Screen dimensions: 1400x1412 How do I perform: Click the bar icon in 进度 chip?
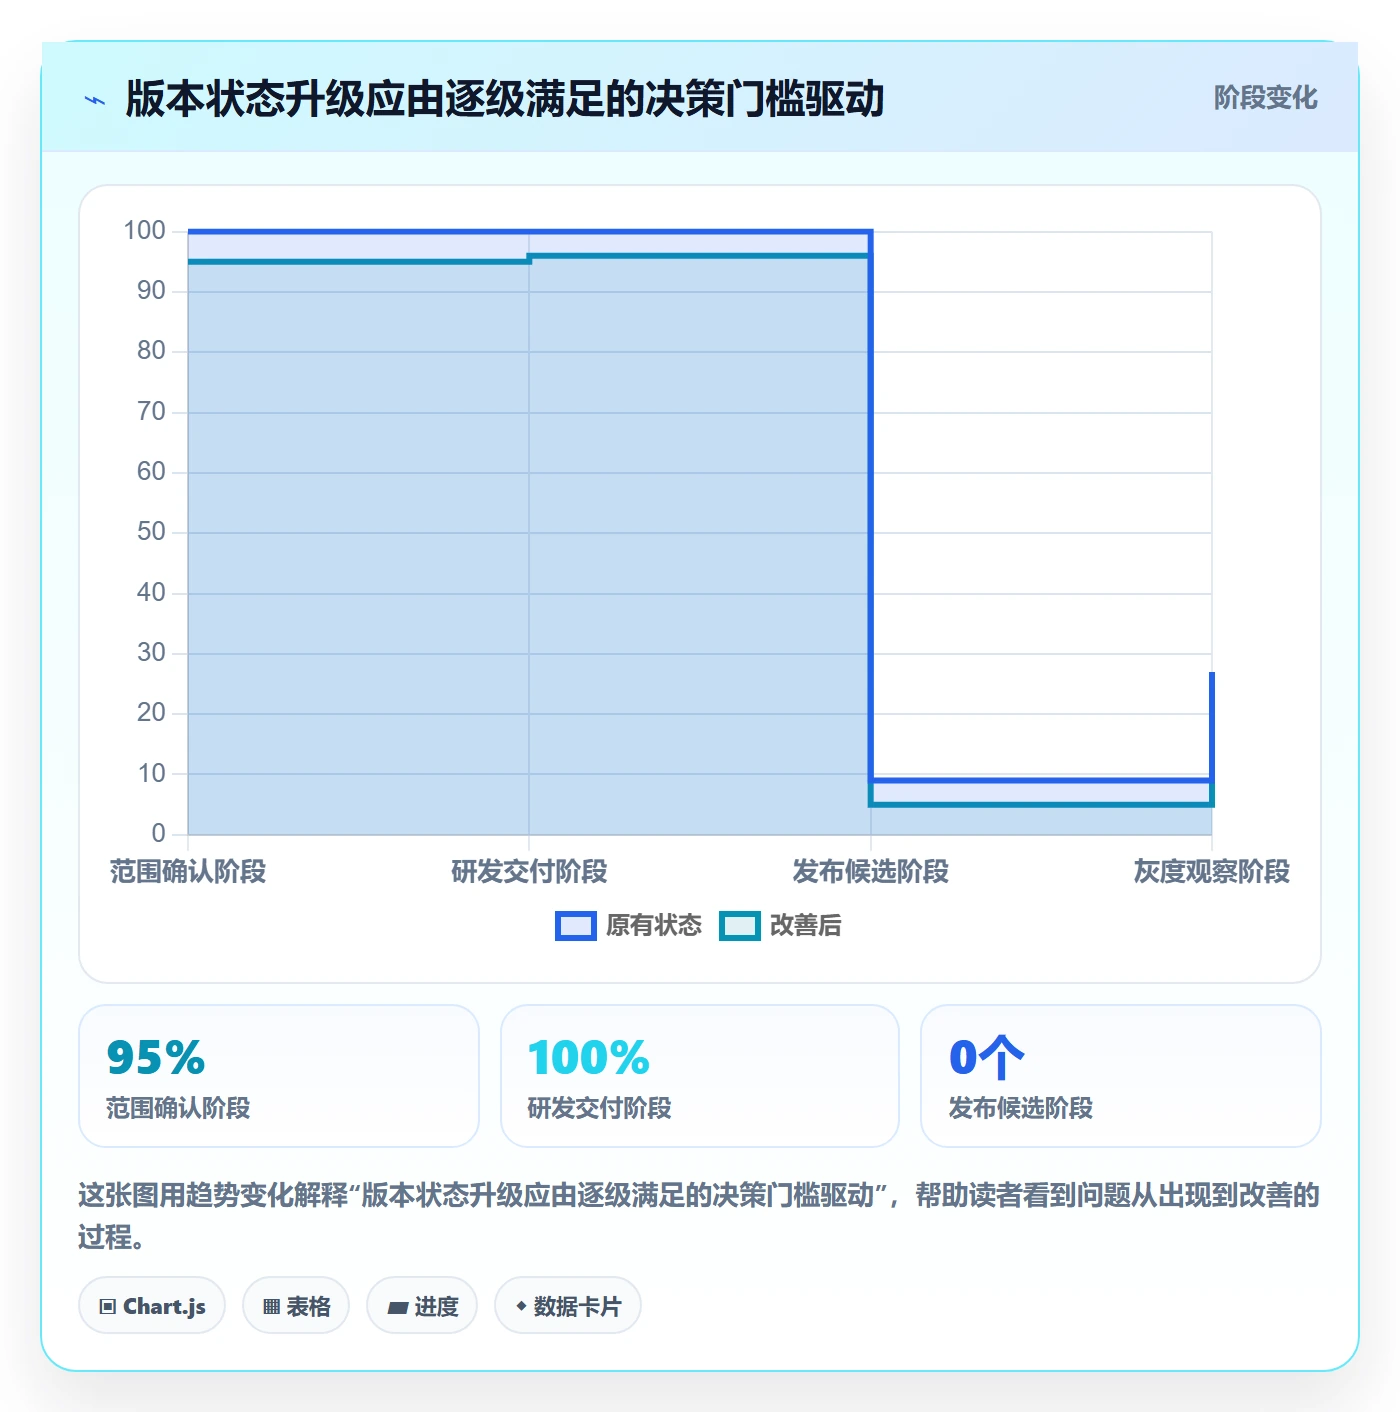397,1308
